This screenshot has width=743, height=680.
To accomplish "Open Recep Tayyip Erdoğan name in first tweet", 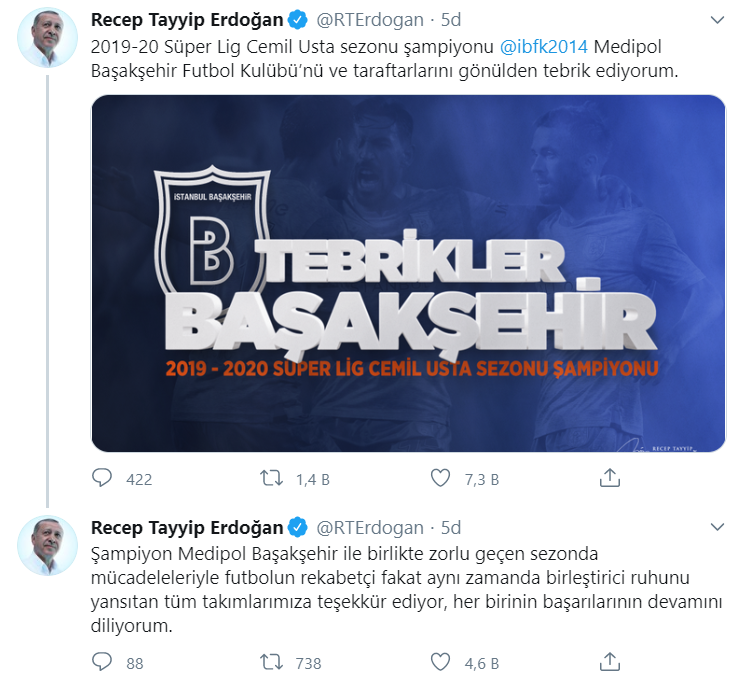I will click(187, 20).
